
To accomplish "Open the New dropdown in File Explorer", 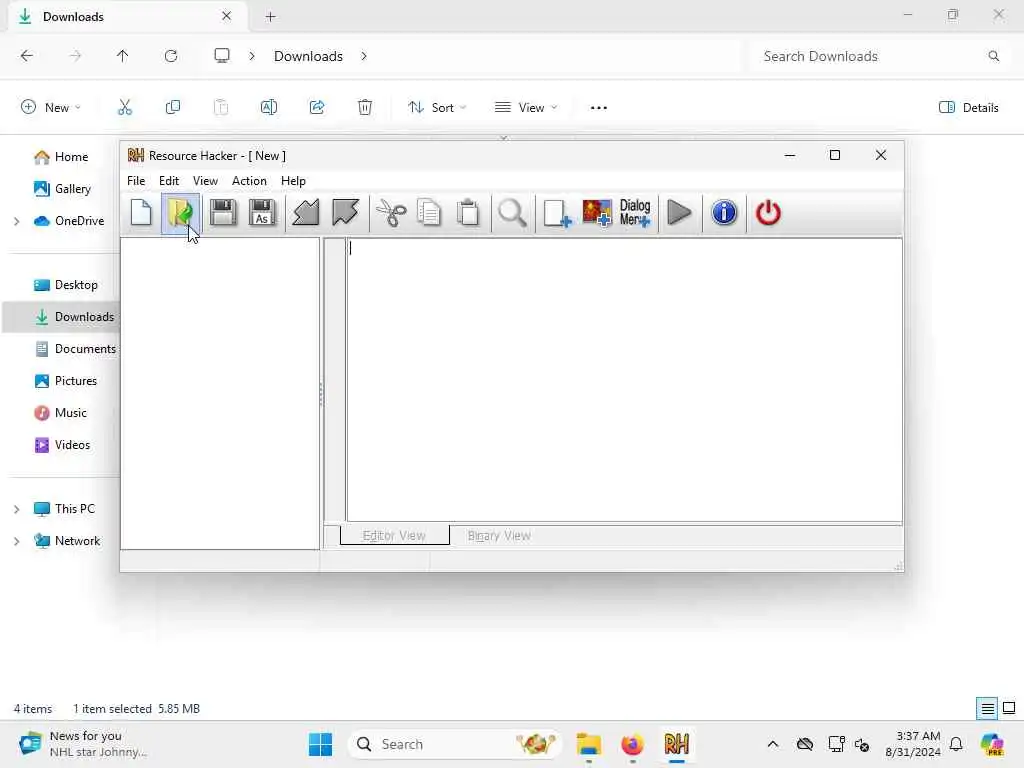I will coord(51,107).
